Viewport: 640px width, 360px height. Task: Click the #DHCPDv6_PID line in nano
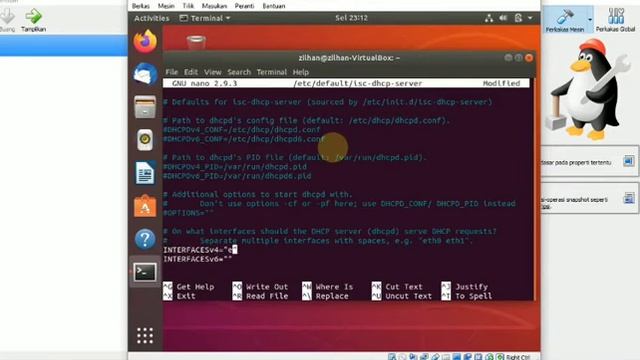click(237, 176)
